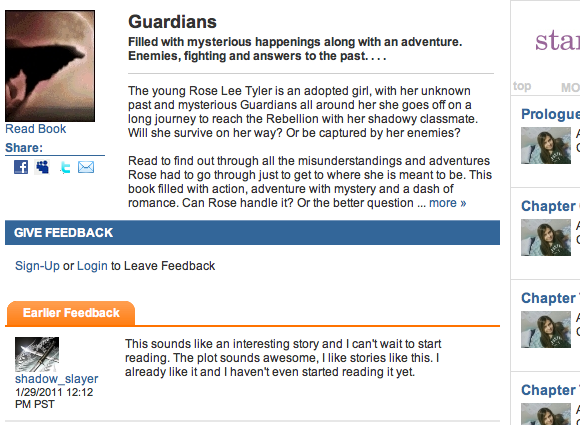Open the Guardians book cover image
This screenshot has width=580, height=425.
50,66
